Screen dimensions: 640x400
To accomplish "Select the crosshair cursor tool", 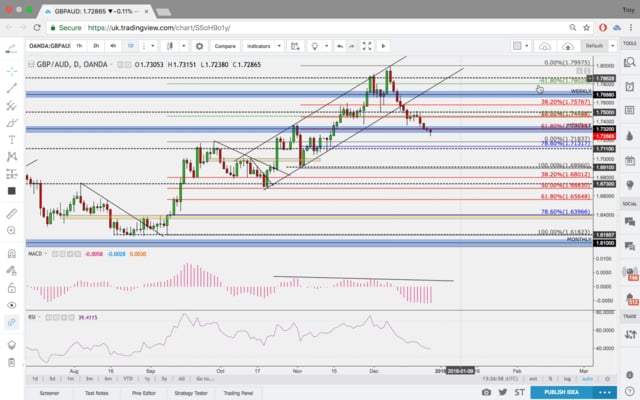I will click(11, 71).
